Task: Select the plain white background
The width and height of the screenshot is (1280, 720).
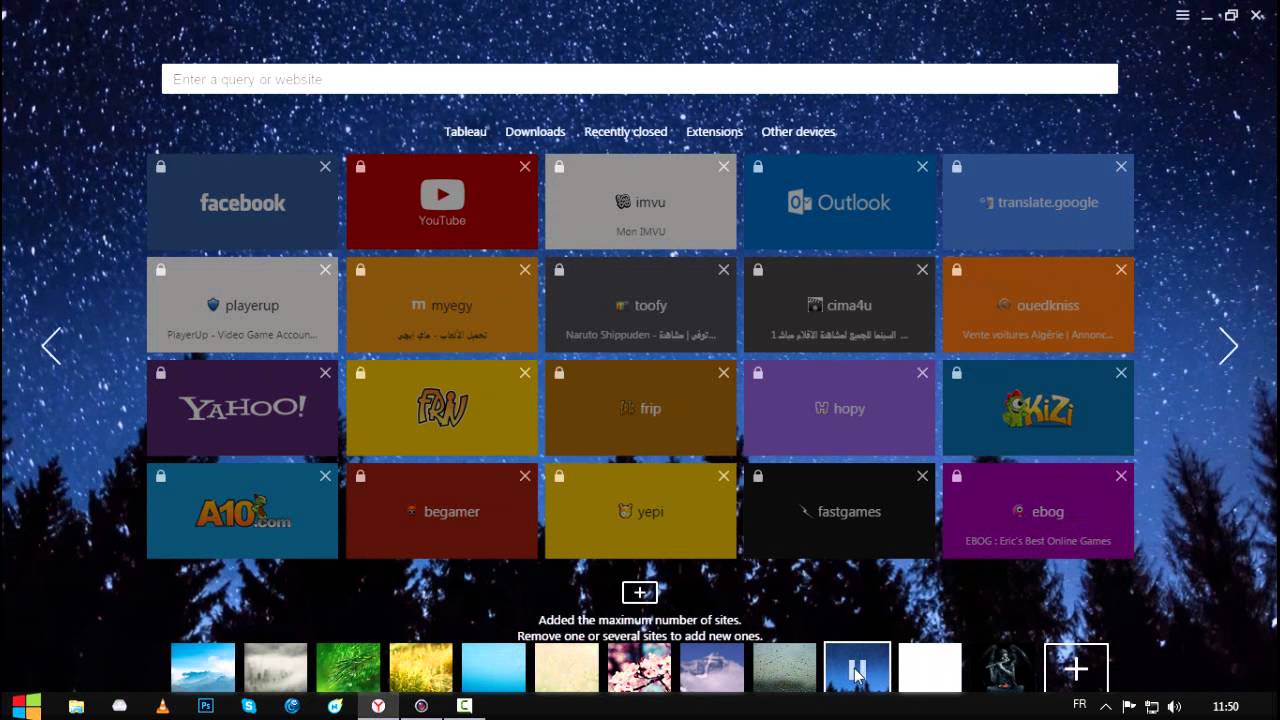Action: click(x=930, y=667)
